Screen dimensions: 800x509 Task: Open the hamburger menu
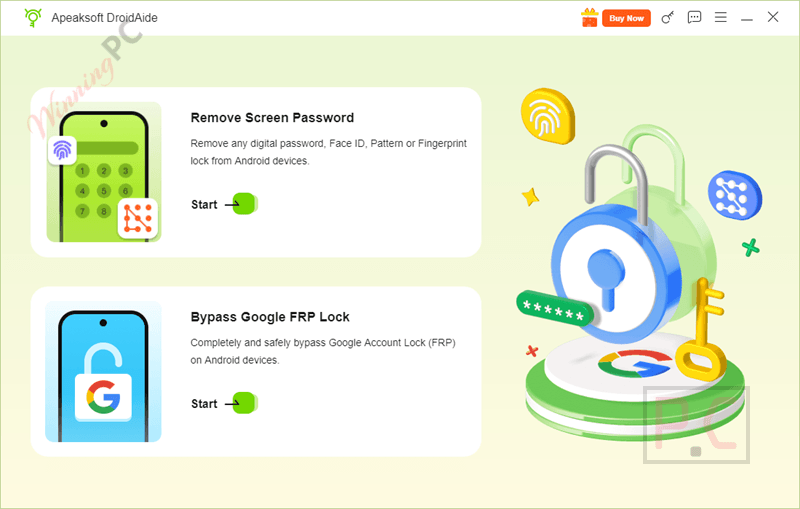click(720, 17)
